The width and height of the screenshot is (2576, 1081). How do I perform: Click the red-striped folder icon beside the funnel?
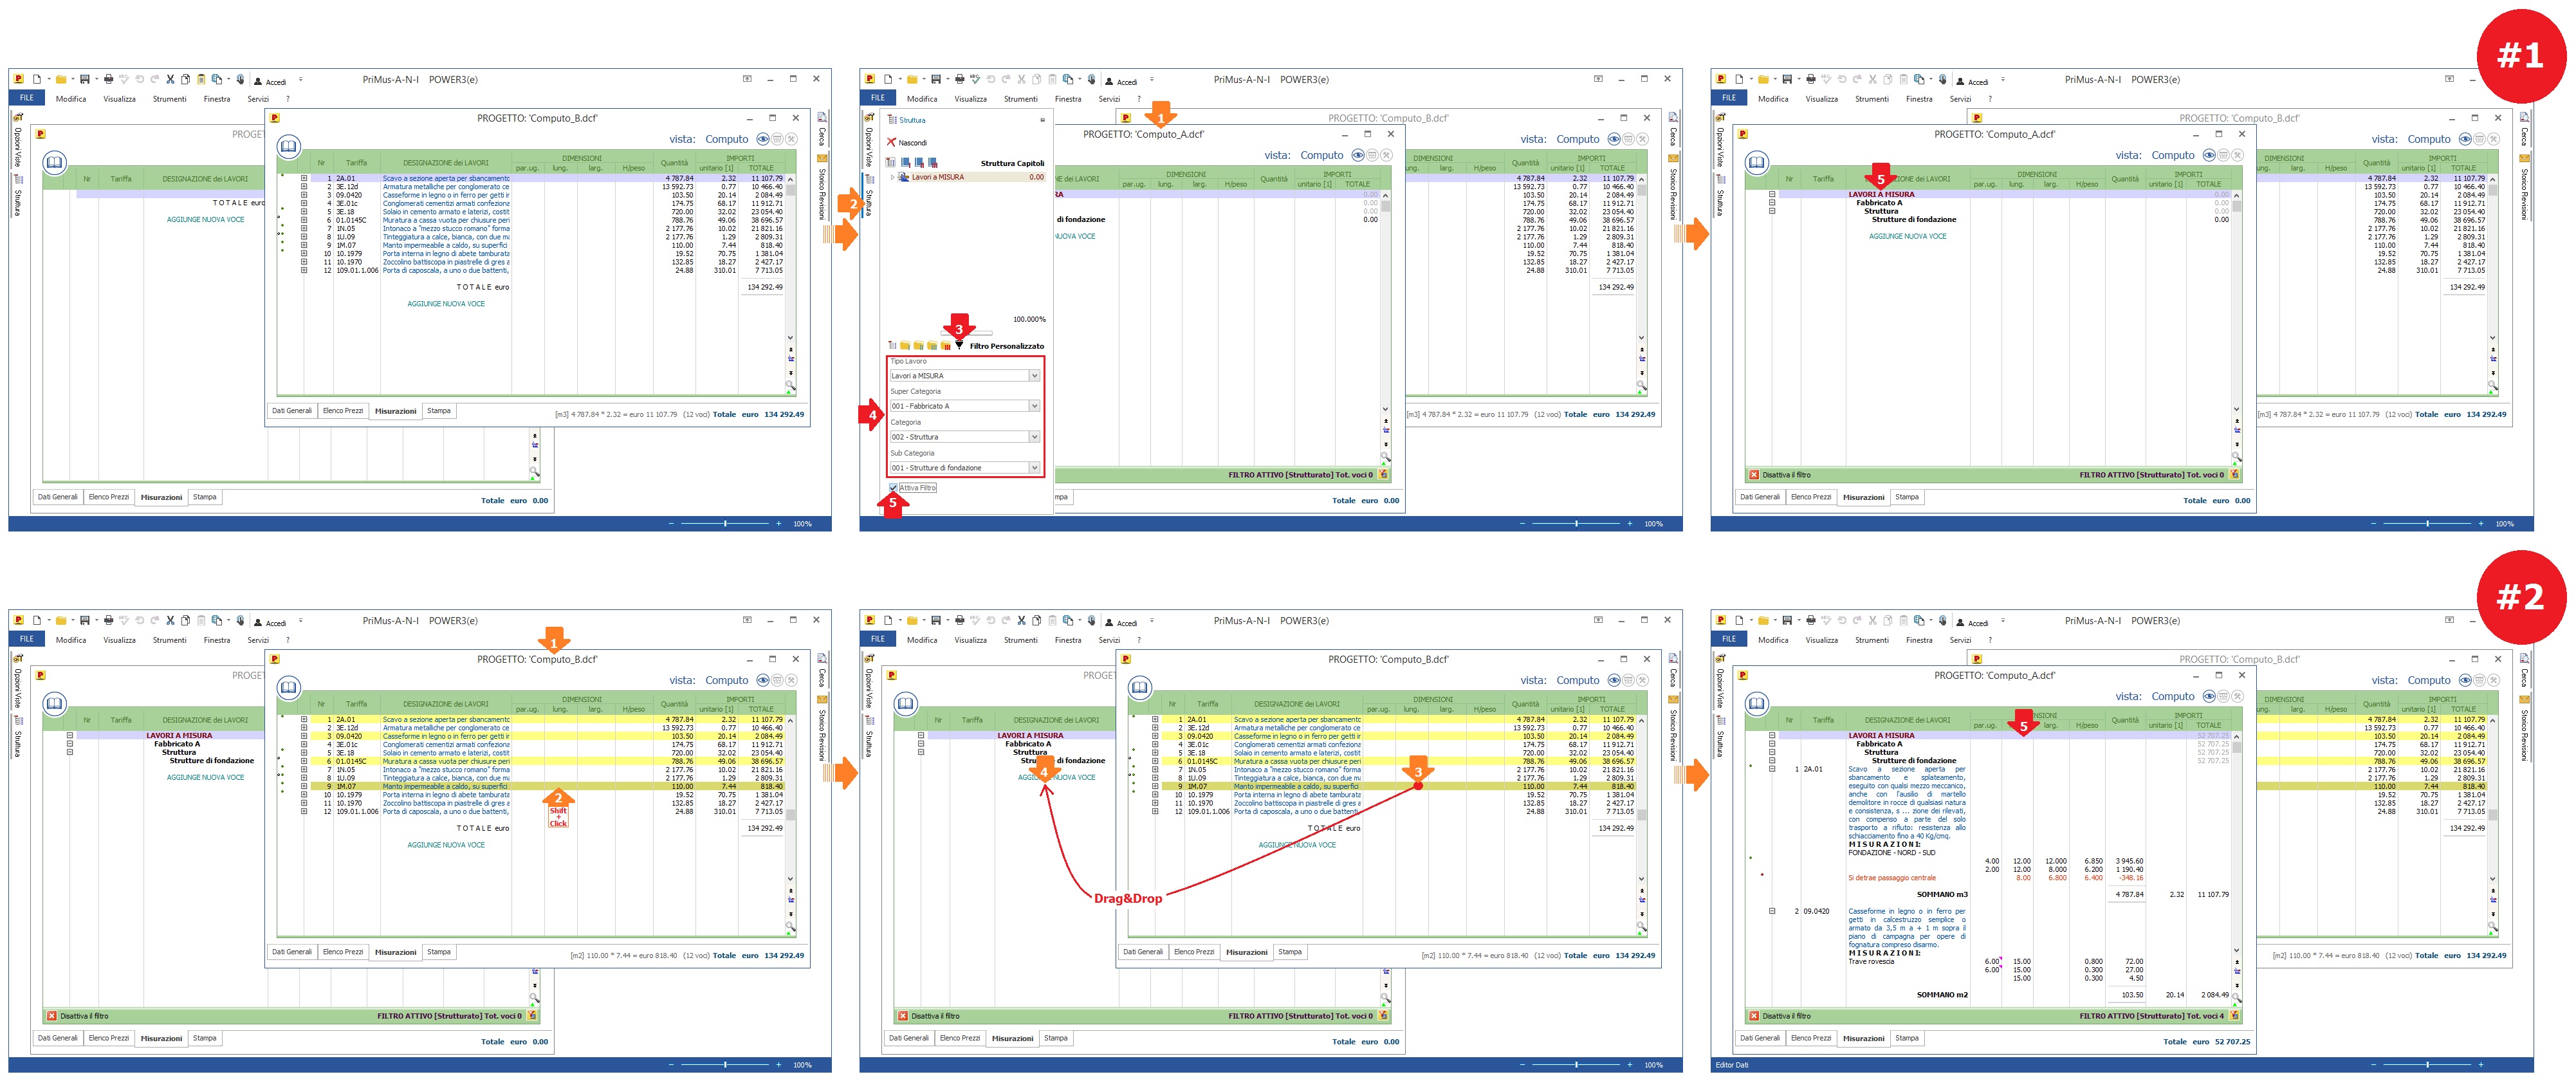[x=946, y=346]
